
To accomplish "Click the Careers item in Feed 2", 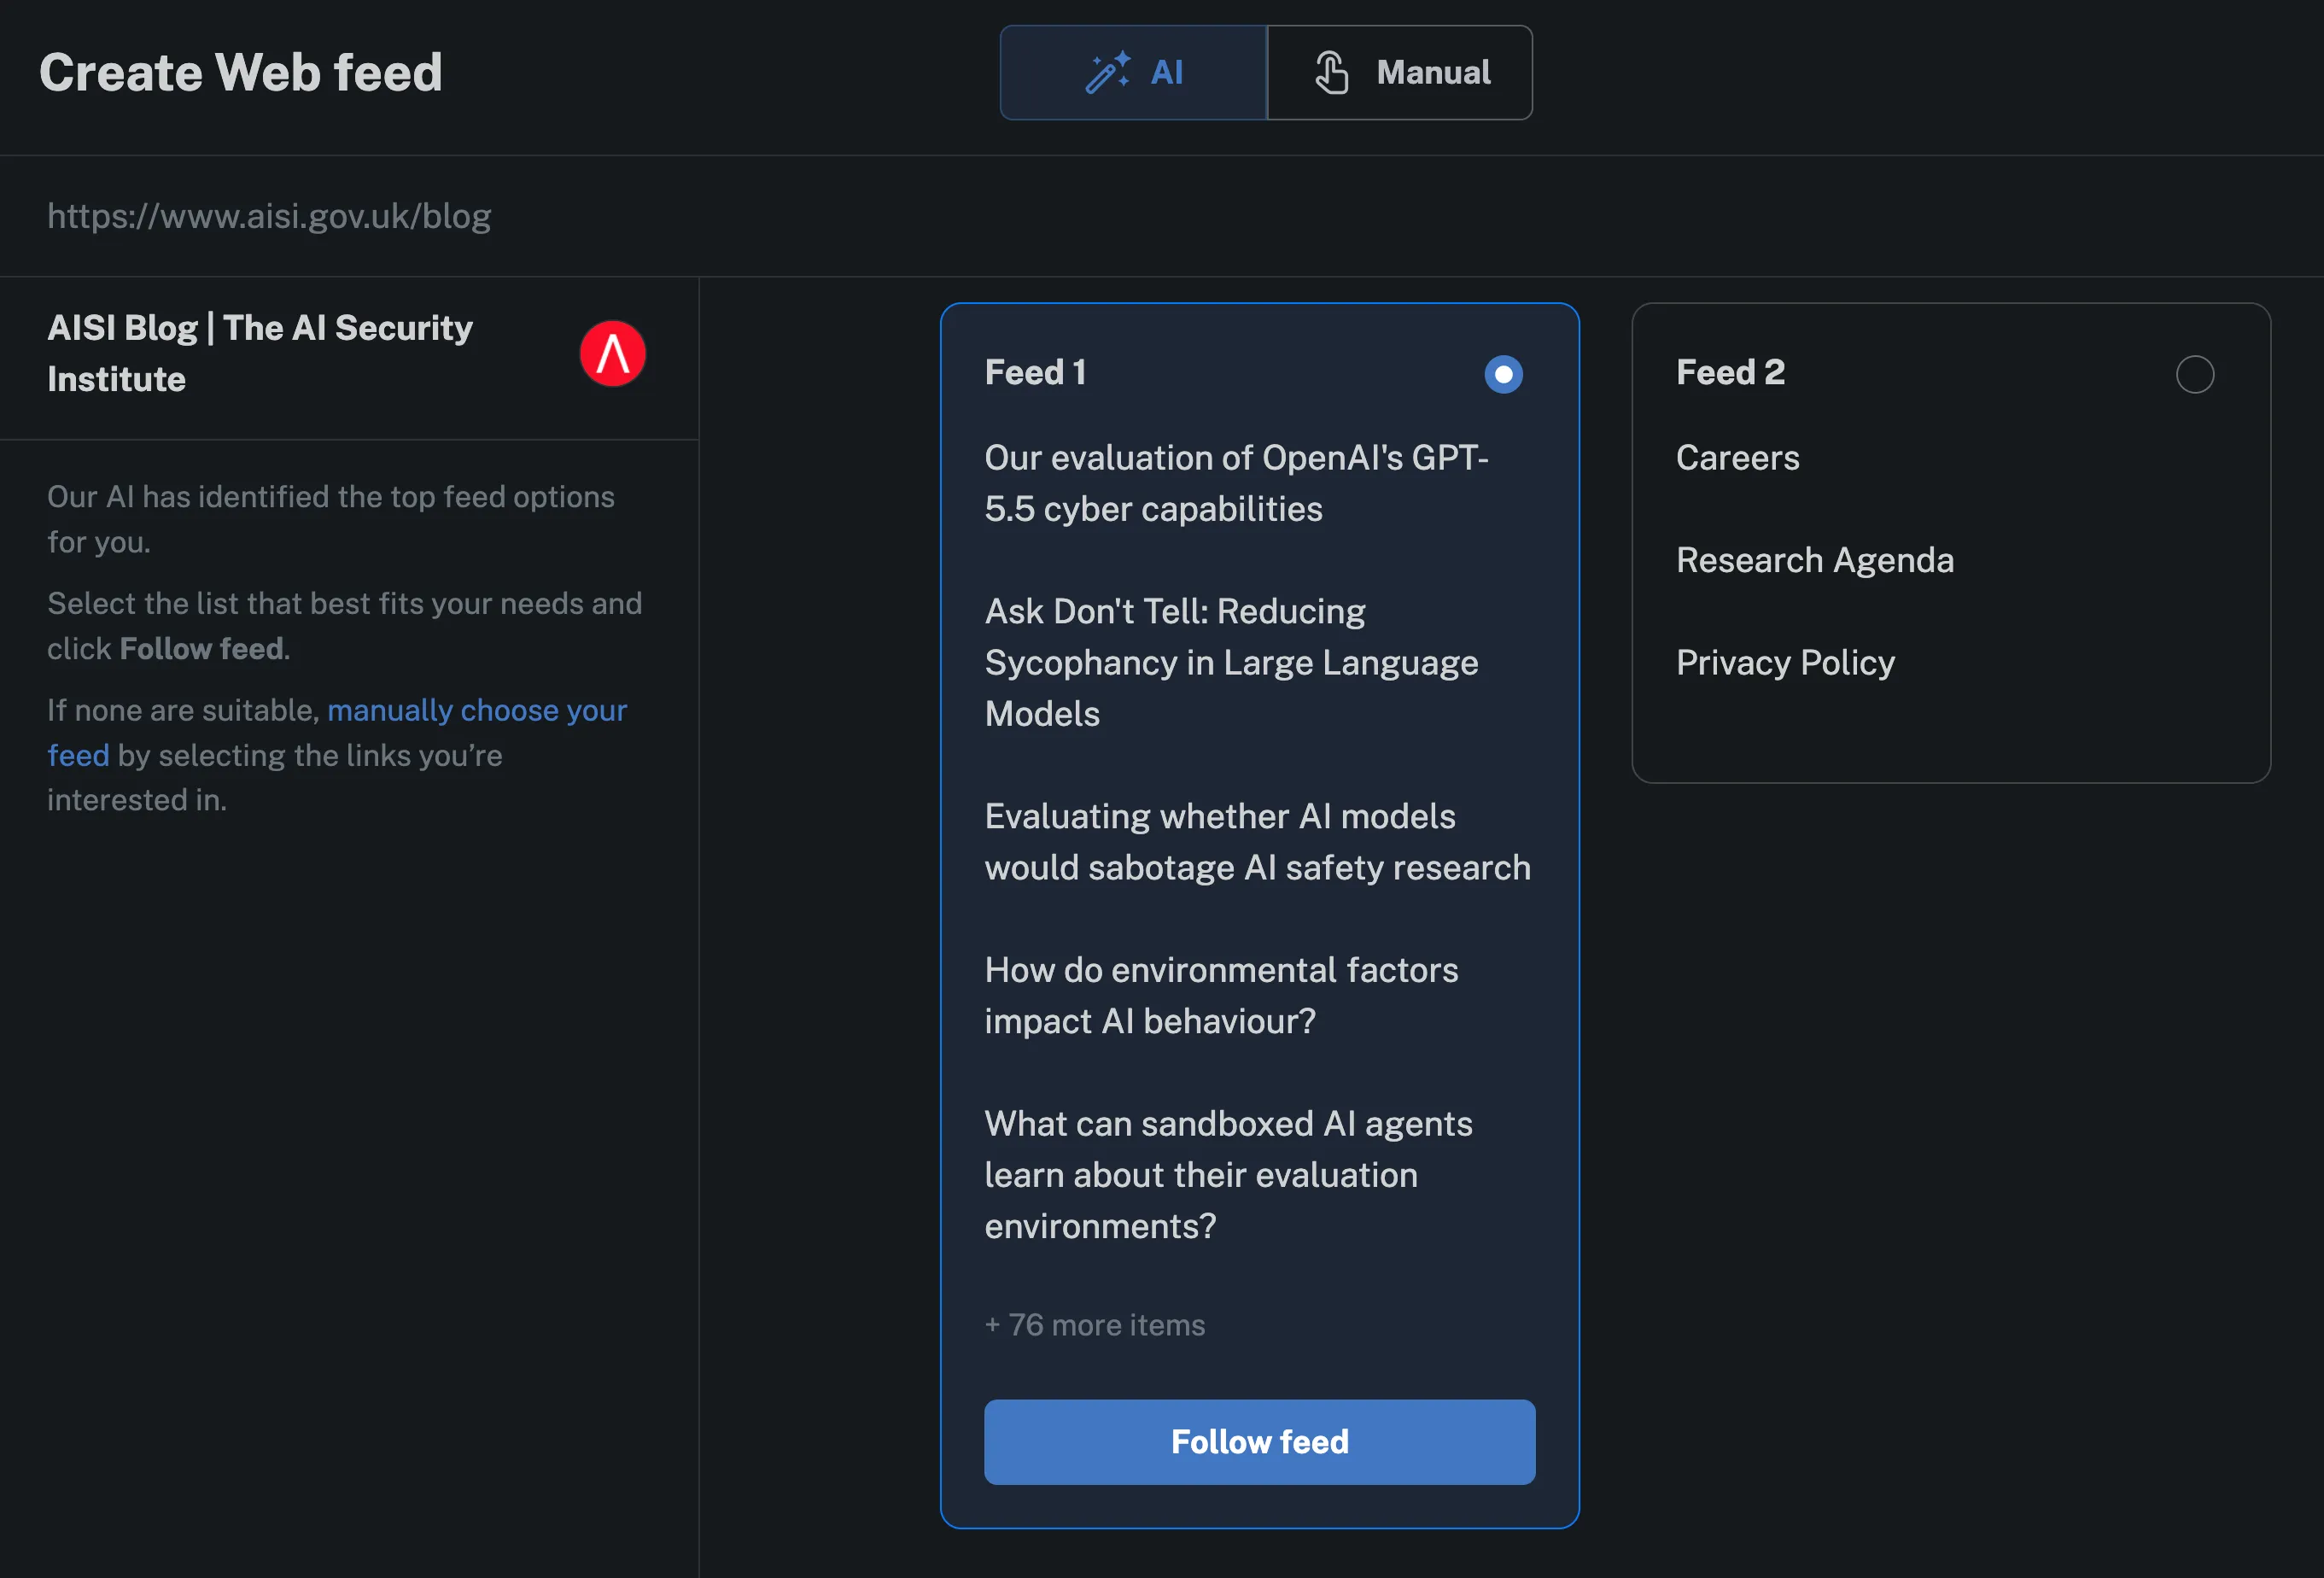I will pyautogui.click(x=1738, y=457).
